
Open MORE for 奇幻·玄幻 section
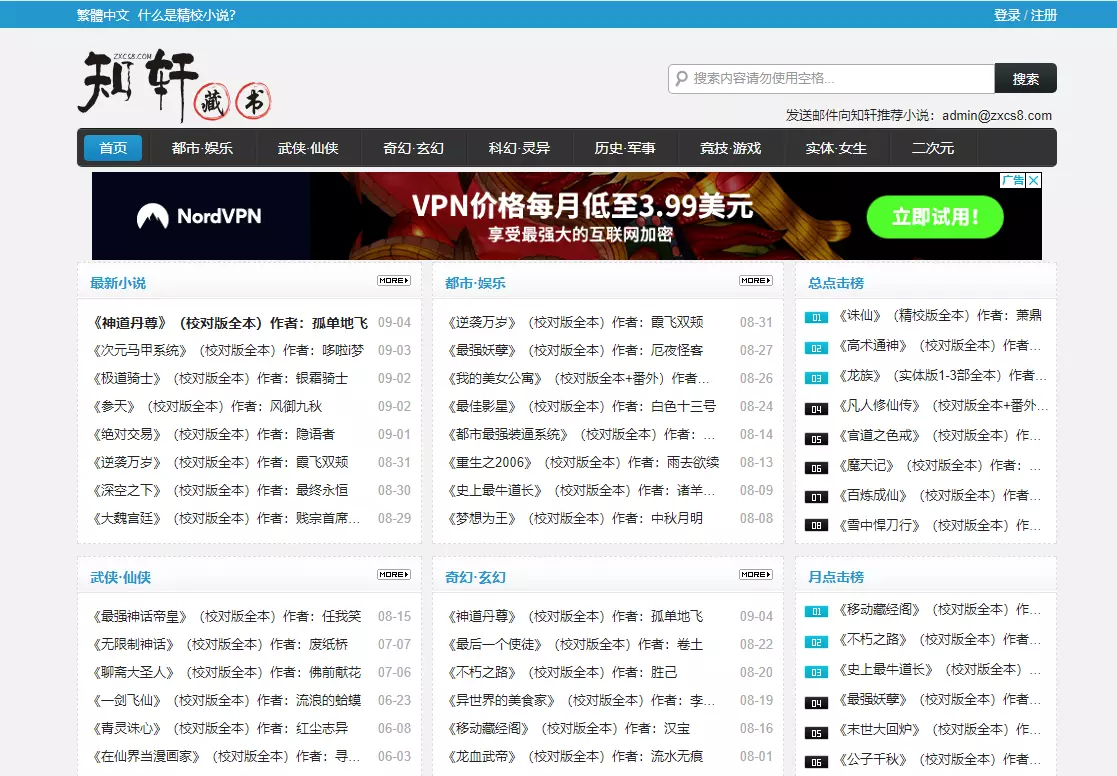click(756, 574)
